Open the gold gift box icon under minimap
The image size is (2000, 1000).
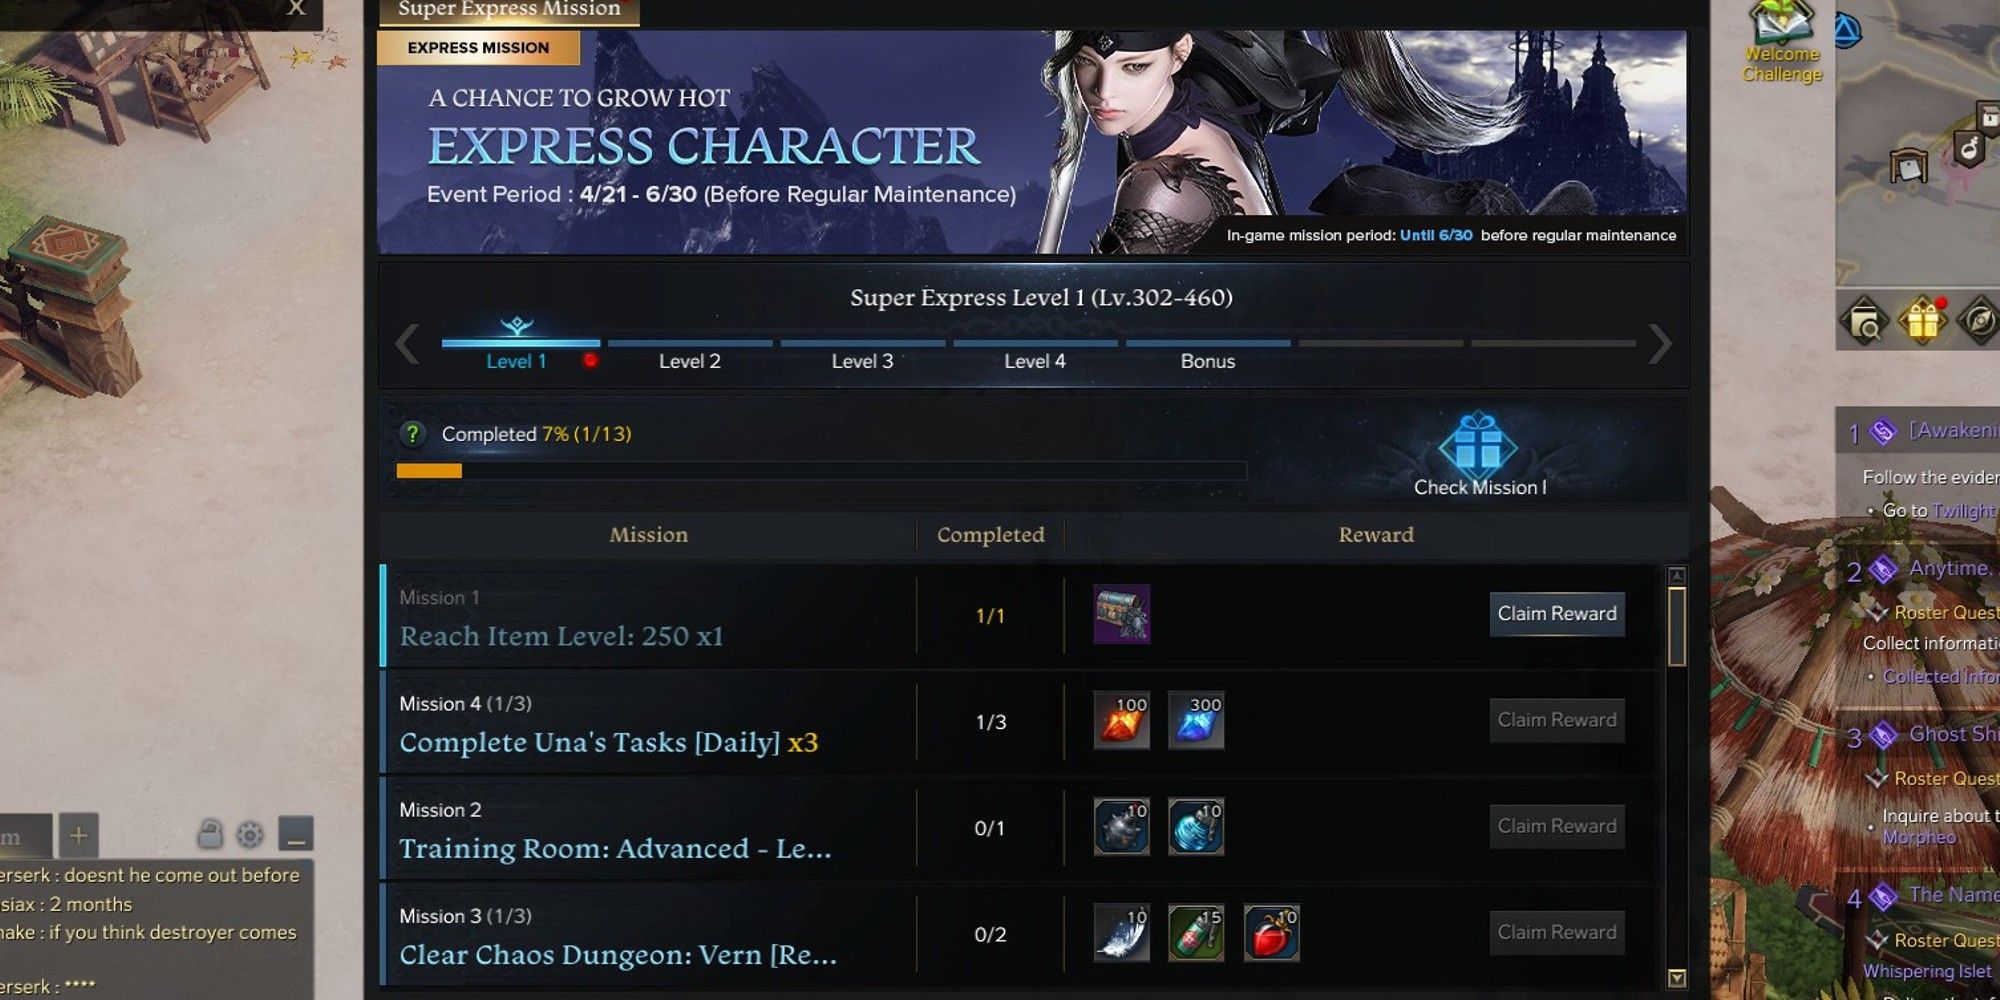pyautogui.click(x=1922, y=321)
